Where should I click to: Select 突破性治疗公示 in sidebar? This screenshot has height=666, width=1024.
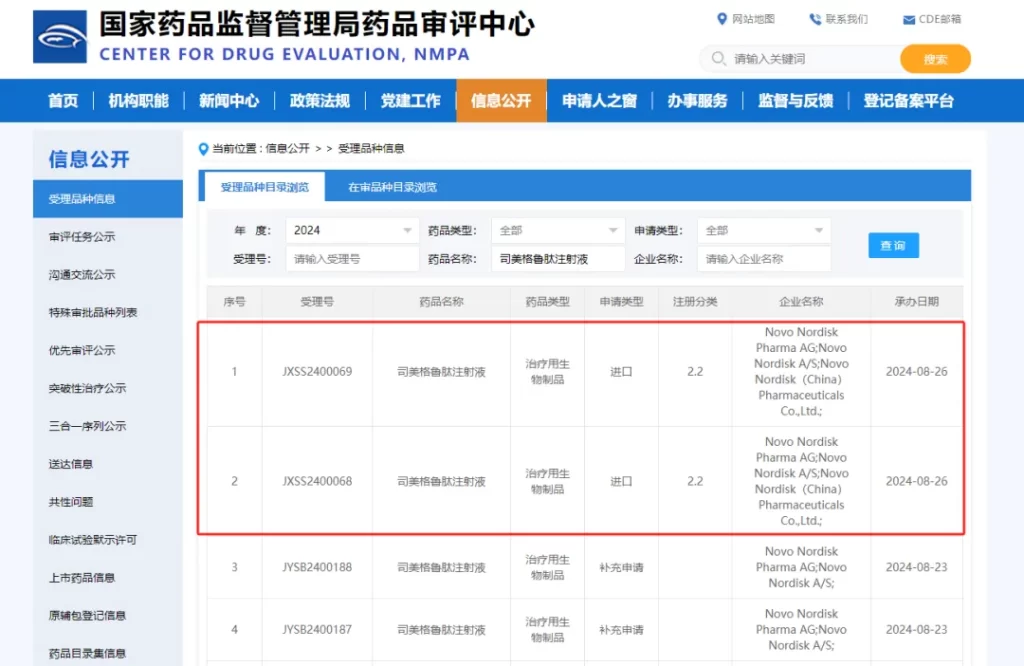[87, 388]
